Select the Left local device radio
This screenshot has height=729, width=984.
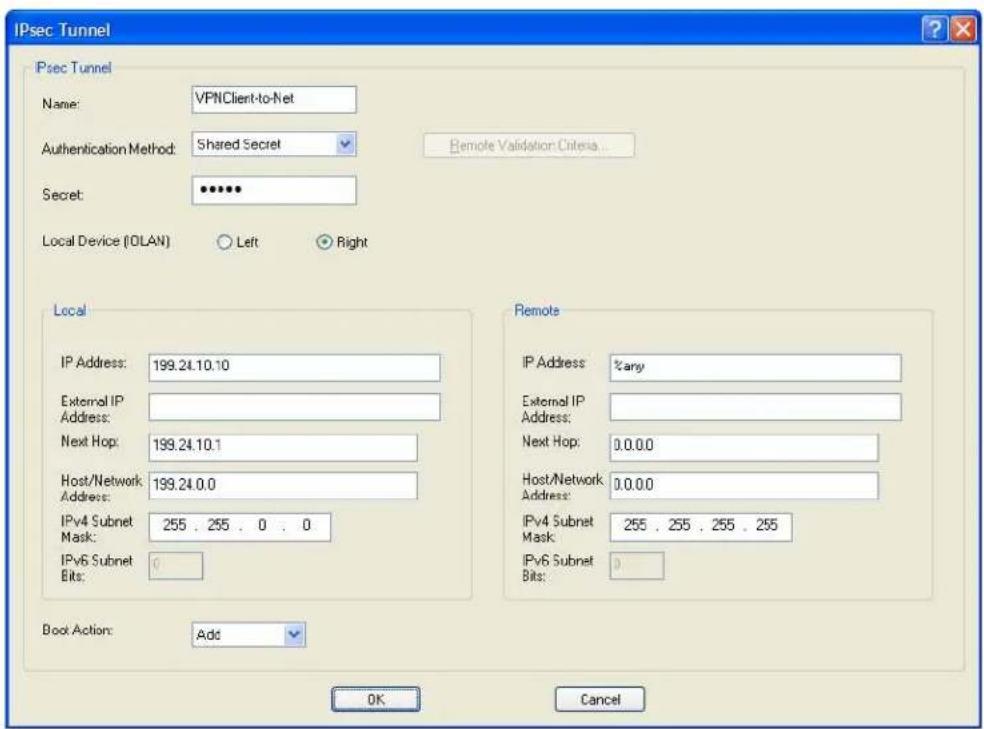(224, 242)
